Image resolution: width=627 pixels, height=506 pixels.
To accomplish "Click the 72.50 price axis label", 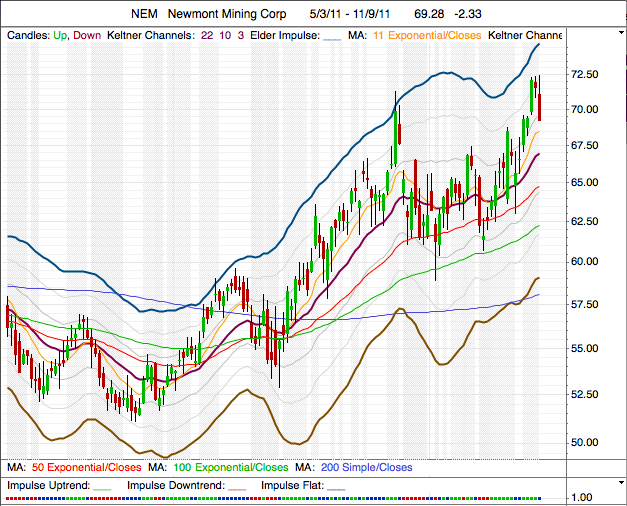I will point(585,74).
